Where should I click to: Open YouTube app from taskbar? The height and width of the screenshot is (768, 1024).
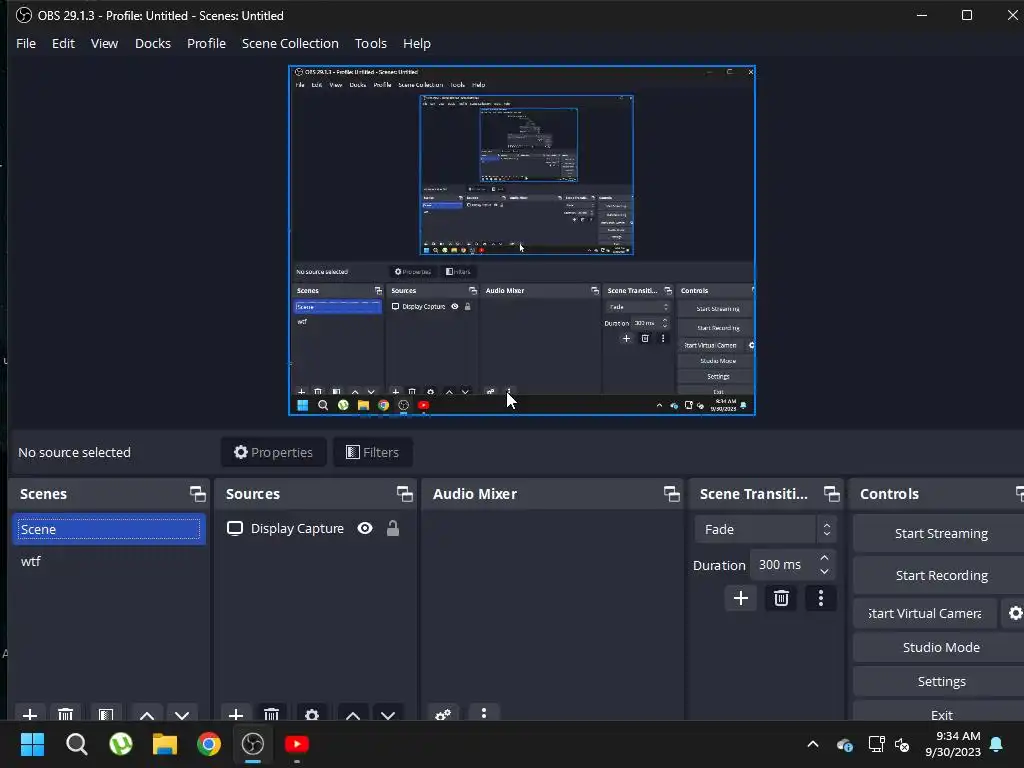coord(297,744)
